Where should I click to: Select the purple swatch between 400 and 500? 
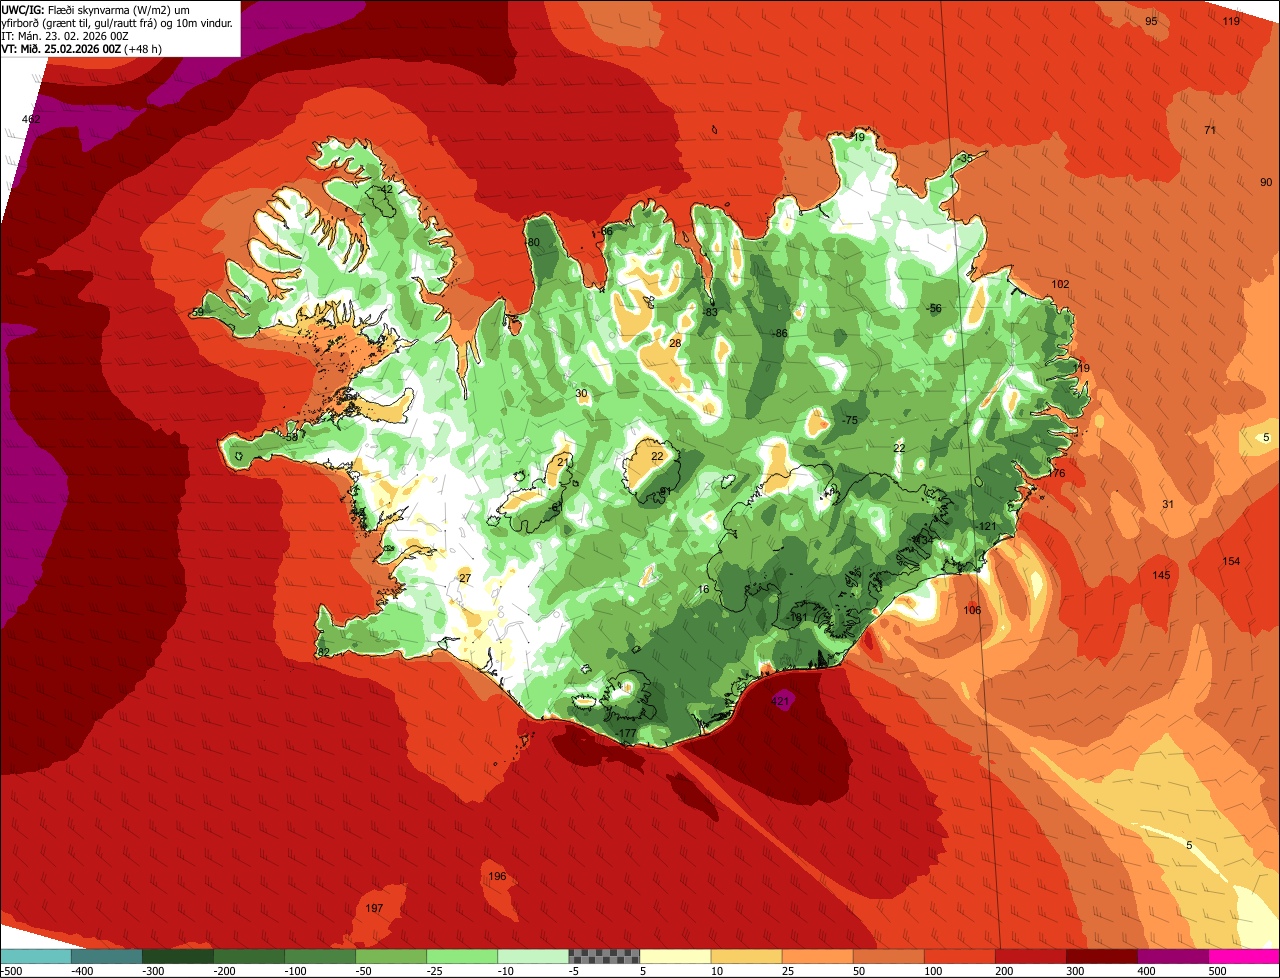(x=1171, y=956)
